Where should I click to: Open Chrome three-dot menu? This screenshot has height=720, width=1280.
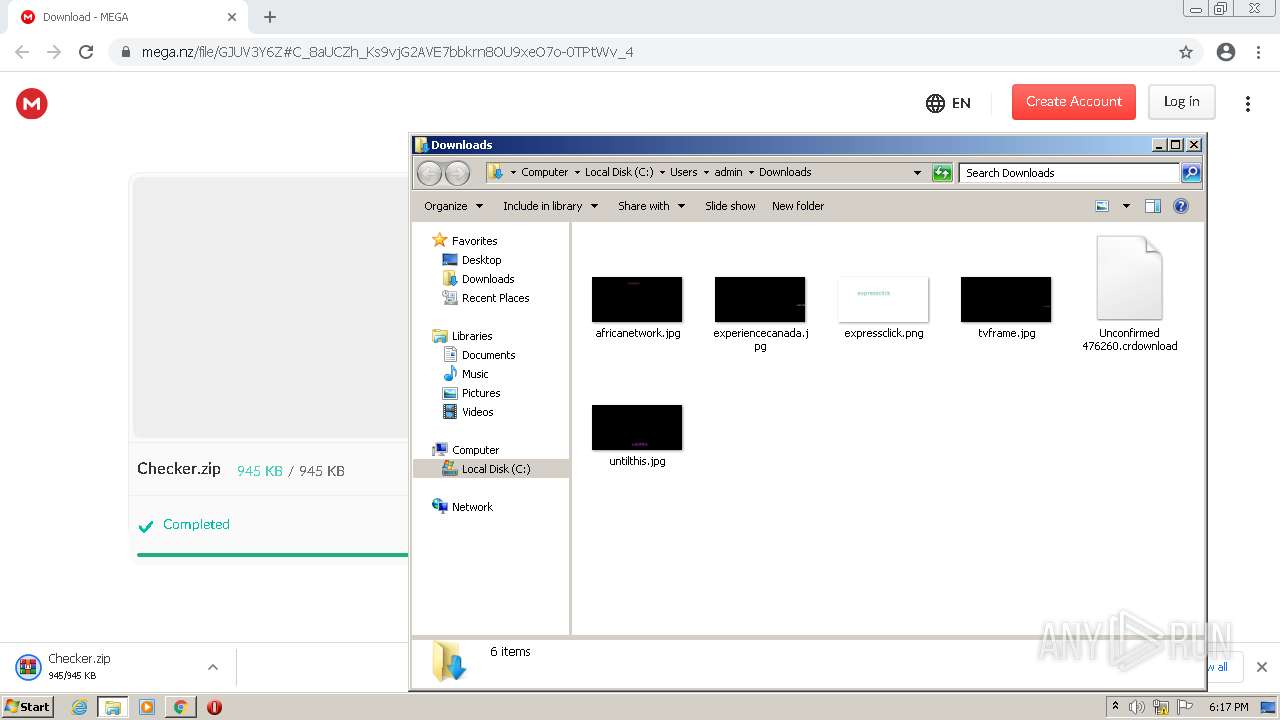pyautogui.click(x=1258, y=52)
